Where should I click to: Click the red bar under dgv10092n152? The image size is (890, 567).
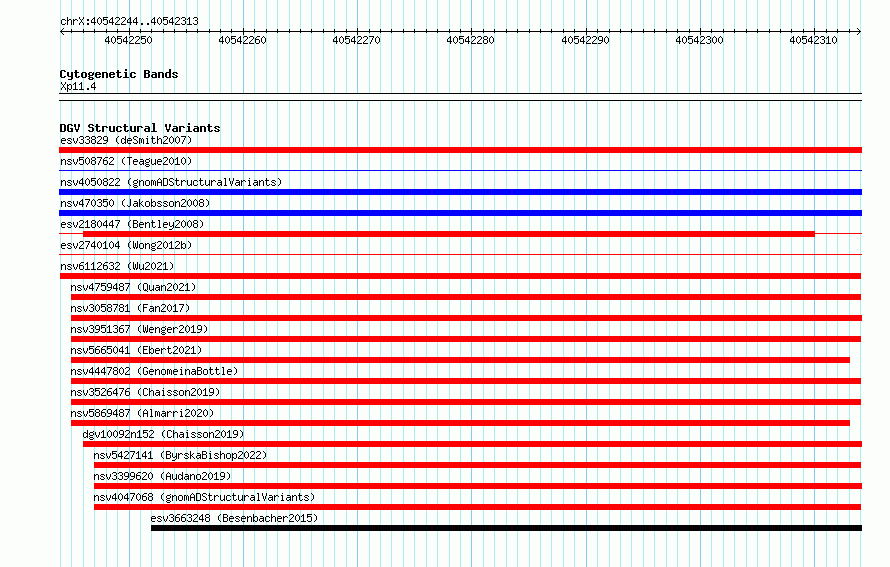pyautogui.click(x=472, y=444)
